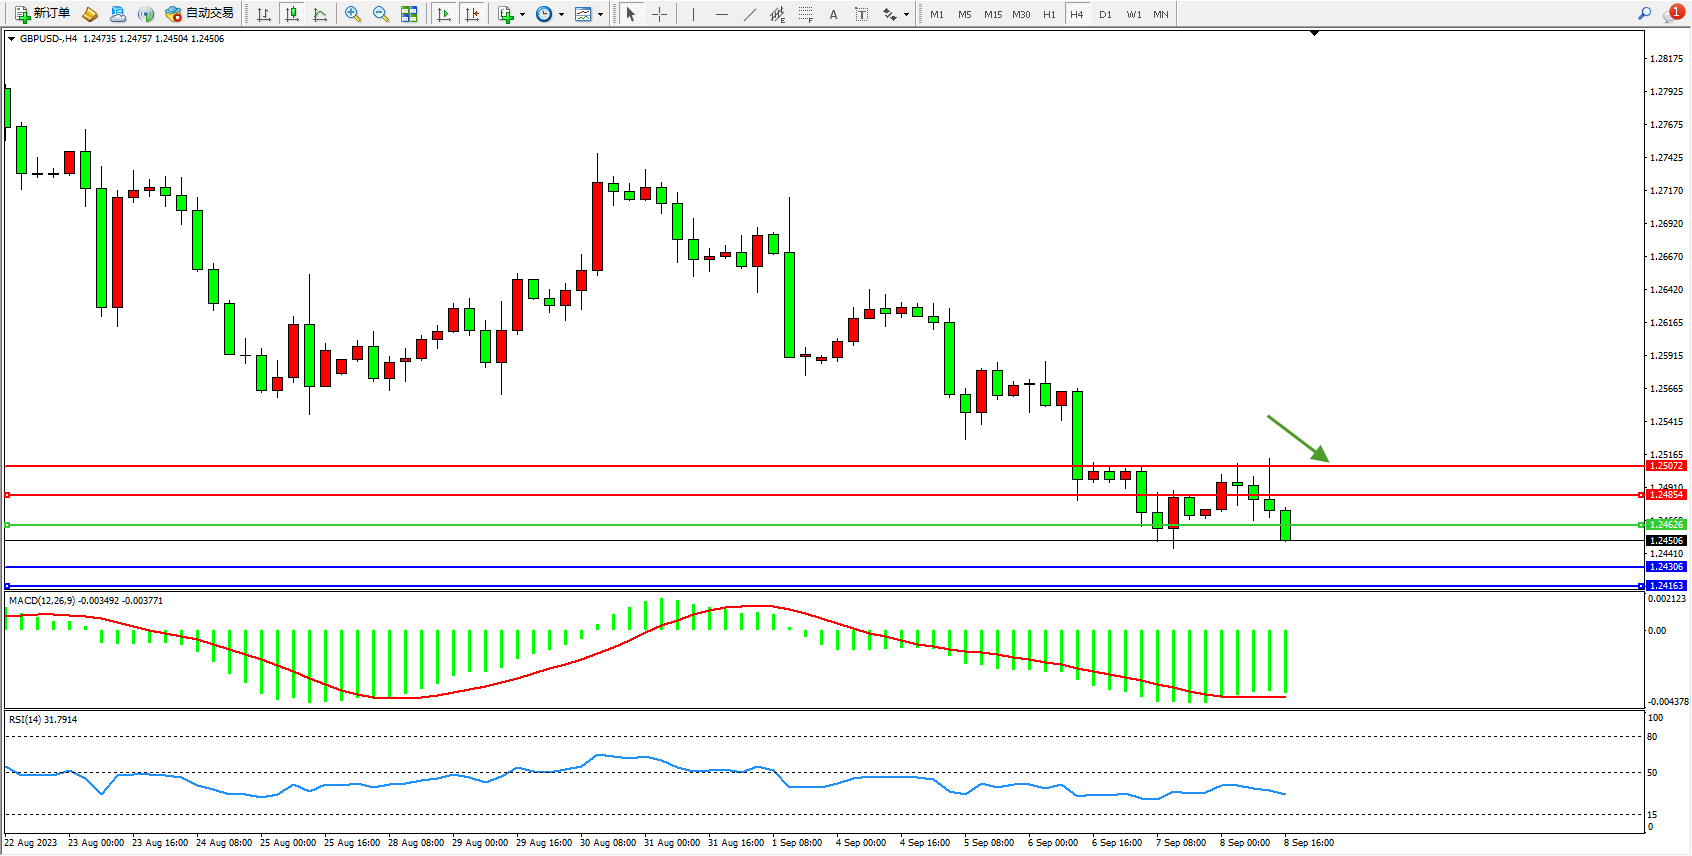Click the zoom out magnifier icon
Viewport: 1692px width, 856px height.
click(381, 14)
